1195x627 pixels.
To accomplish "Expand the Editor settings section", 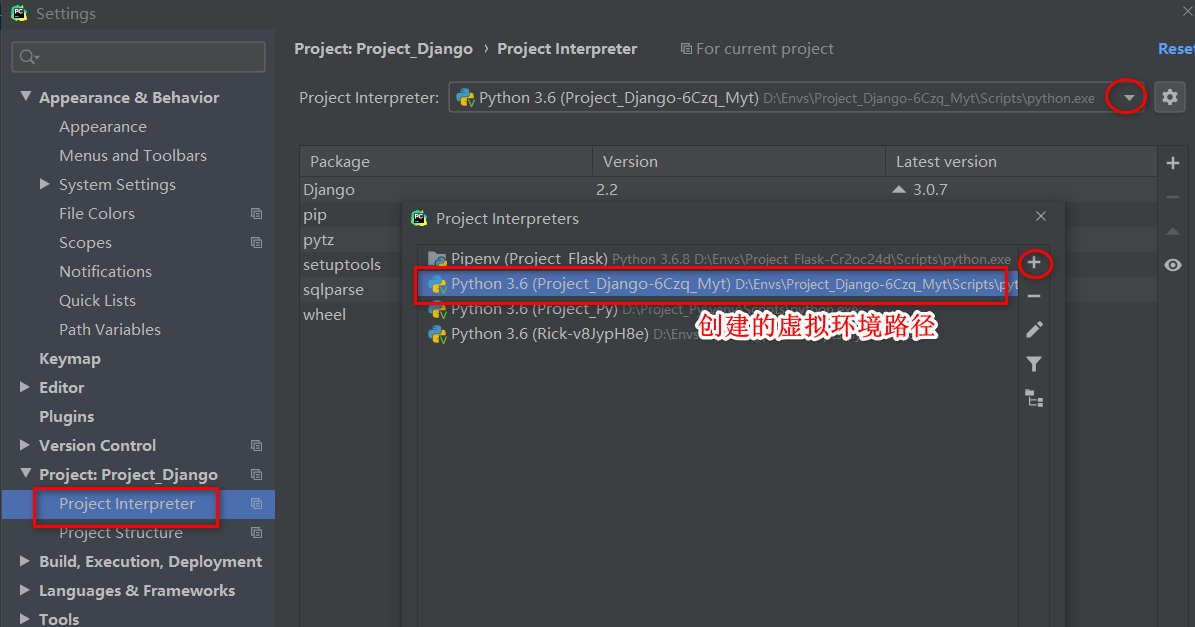I will click(25, 387).
